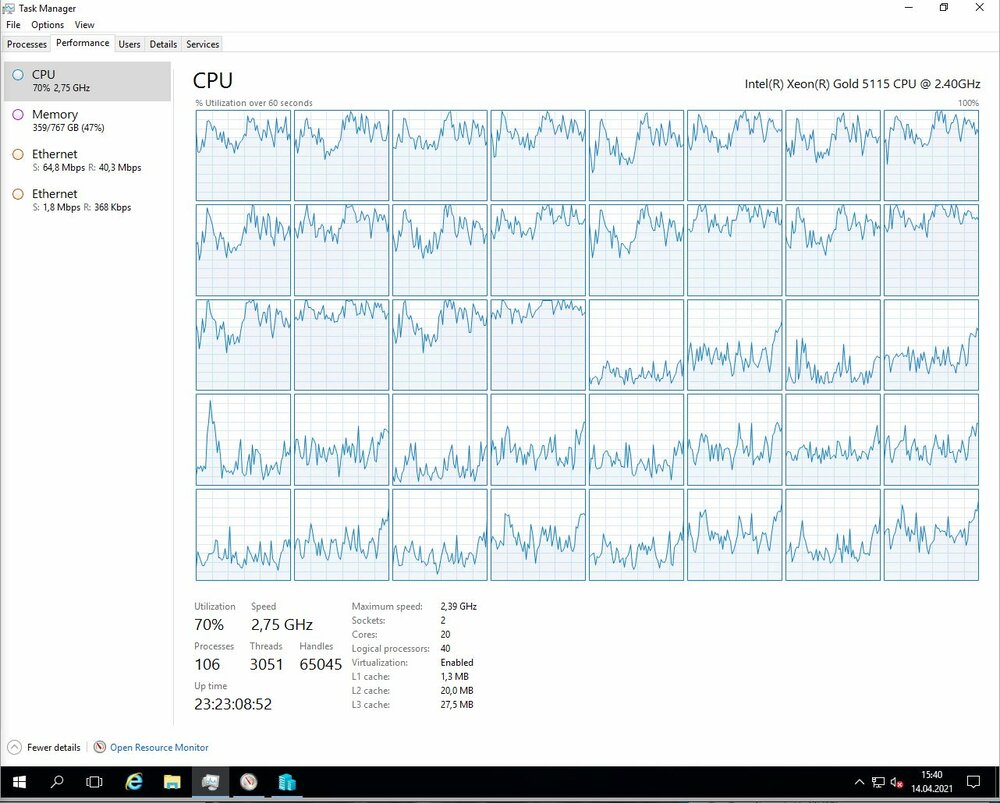Switch to the Processes tab
1000x803 pixels.
pyautogui.click(x=26, y=43)
